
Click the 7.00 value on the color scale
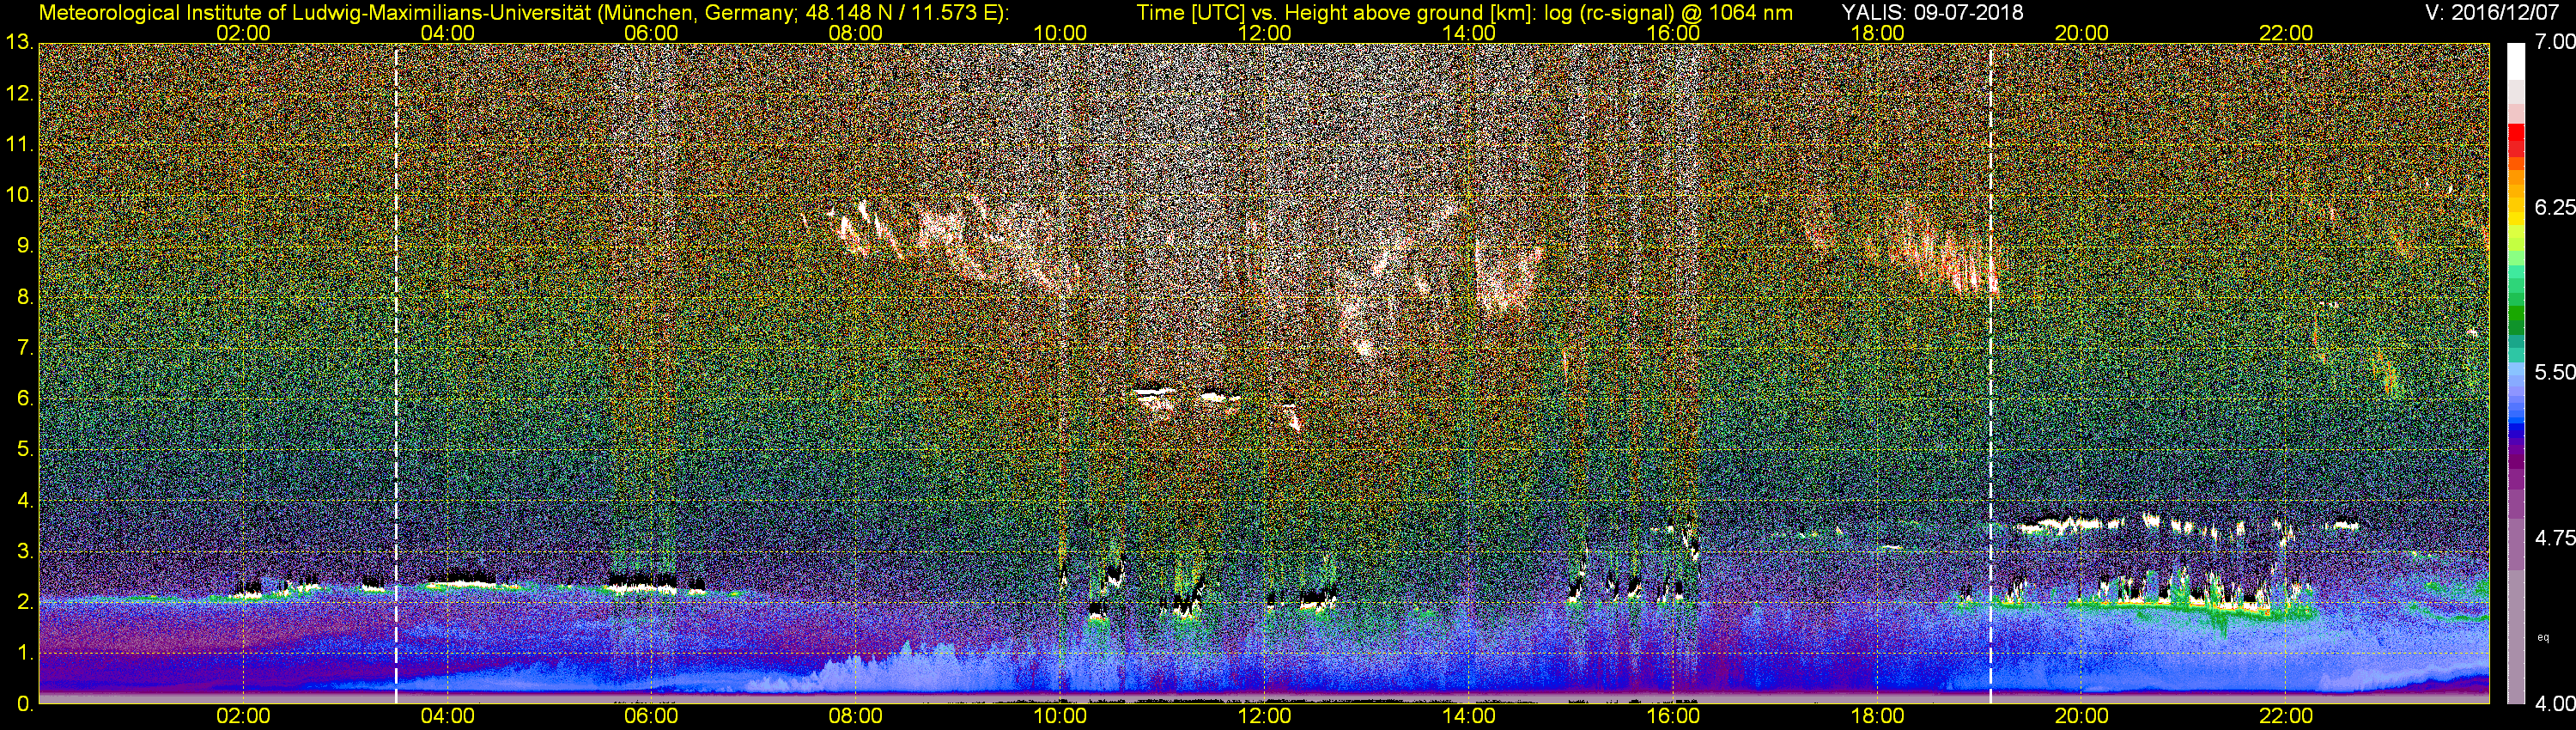(2555, 41)
